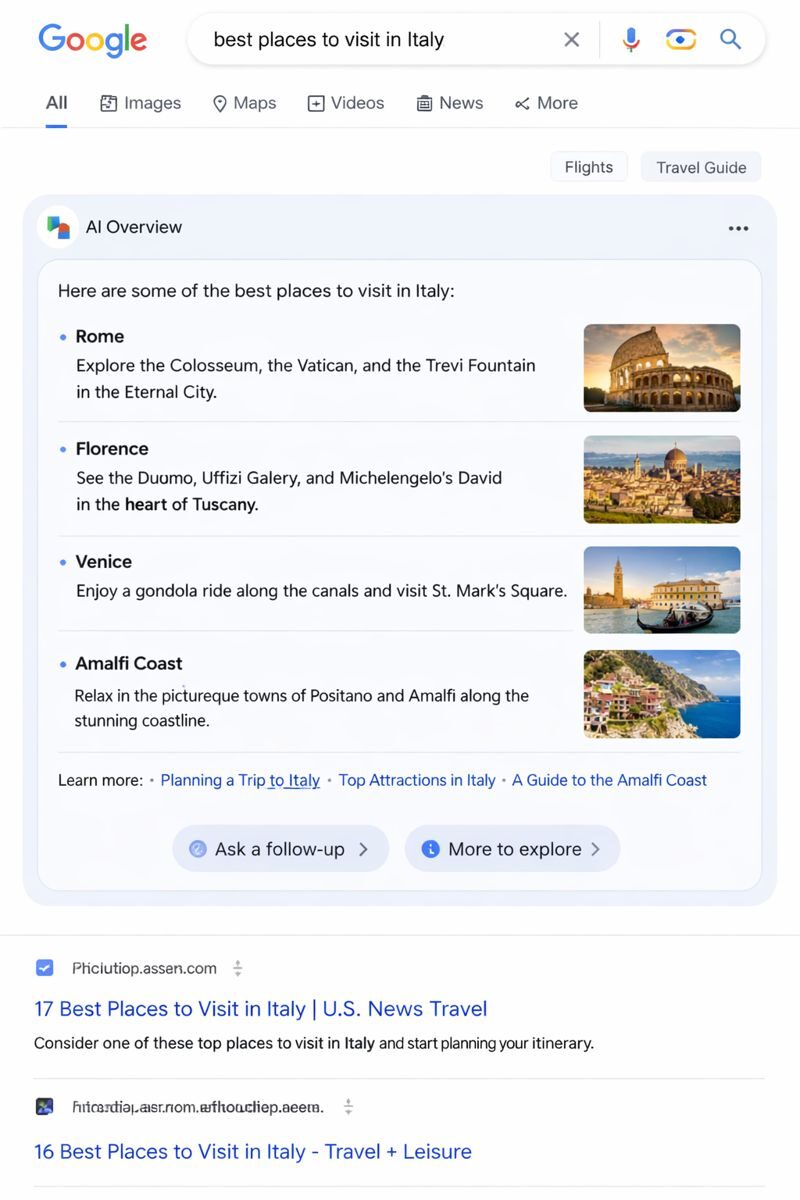Click the Google logo
This screenshot has height=1200, width=800.
click(x=92, y=40)
